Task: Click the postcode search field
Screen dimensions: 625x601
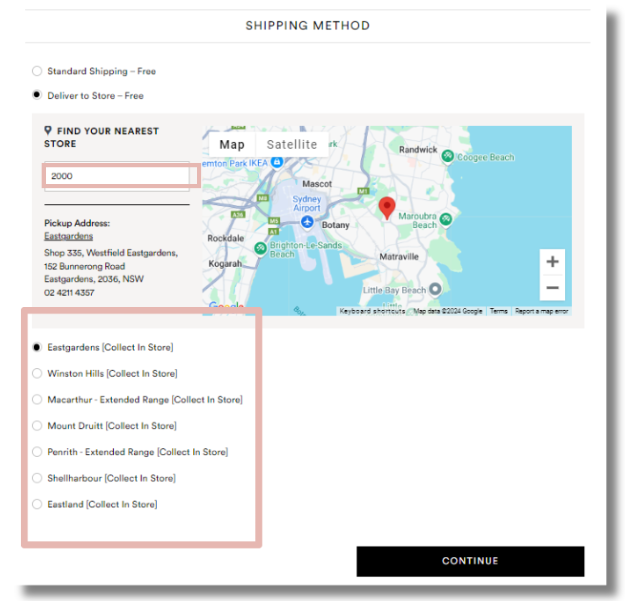Action: [117, 176]
